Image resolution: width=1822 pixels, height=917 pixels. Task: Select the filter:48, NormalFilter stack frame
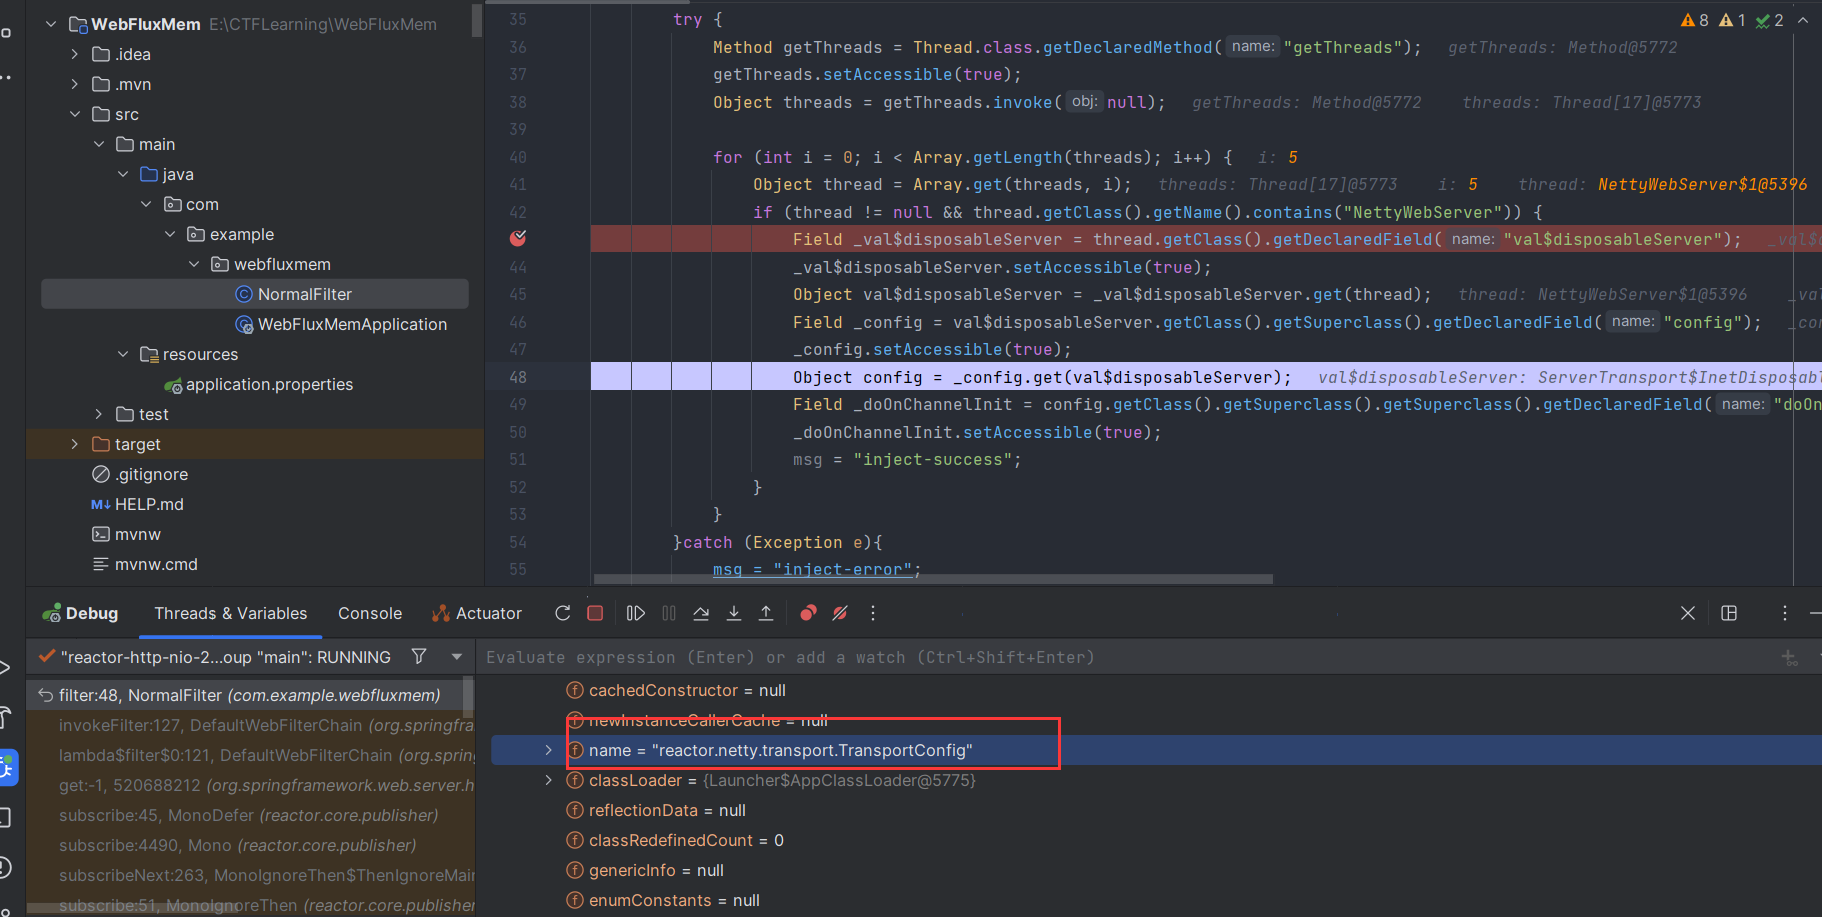(x=250, y=695)
